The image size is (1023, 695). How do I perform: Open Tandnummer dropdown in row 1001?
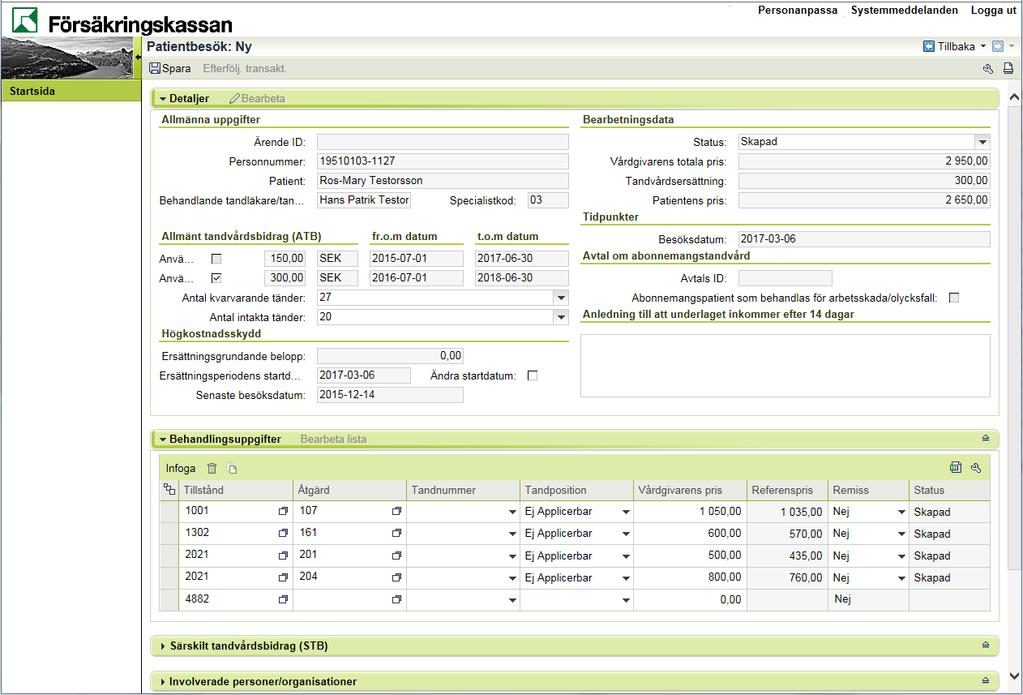coord(512,512)
